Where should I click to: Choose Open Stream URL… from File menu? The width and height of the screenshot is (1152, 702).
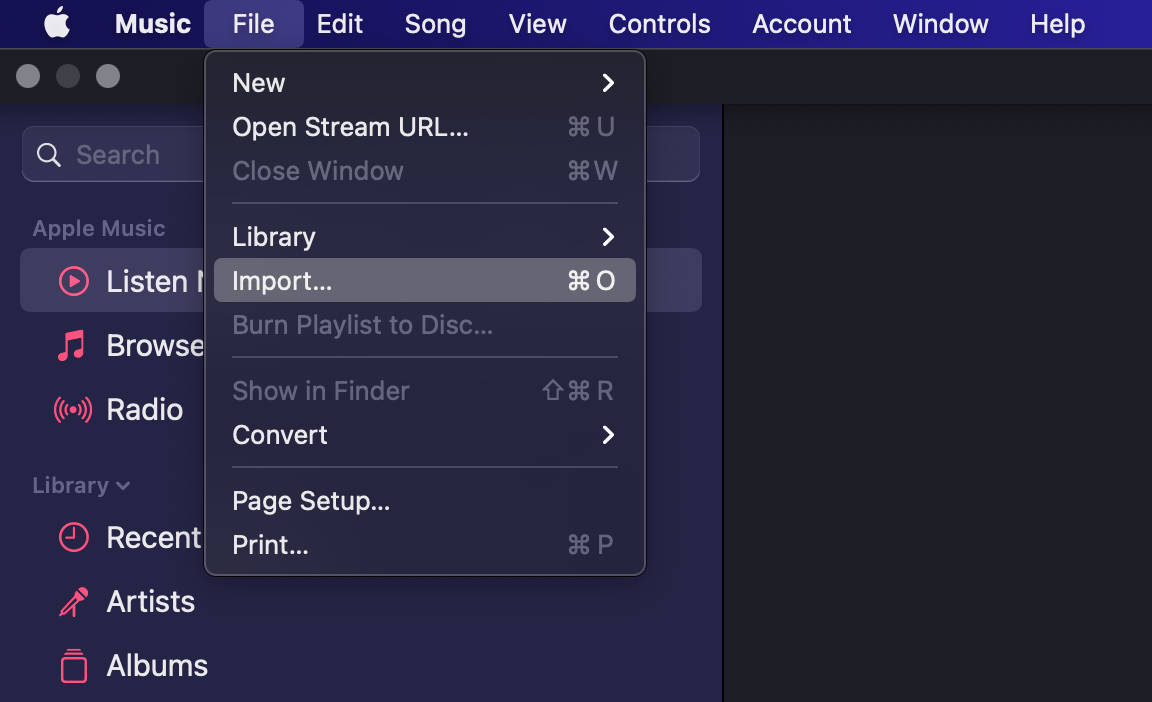[425, 127]
